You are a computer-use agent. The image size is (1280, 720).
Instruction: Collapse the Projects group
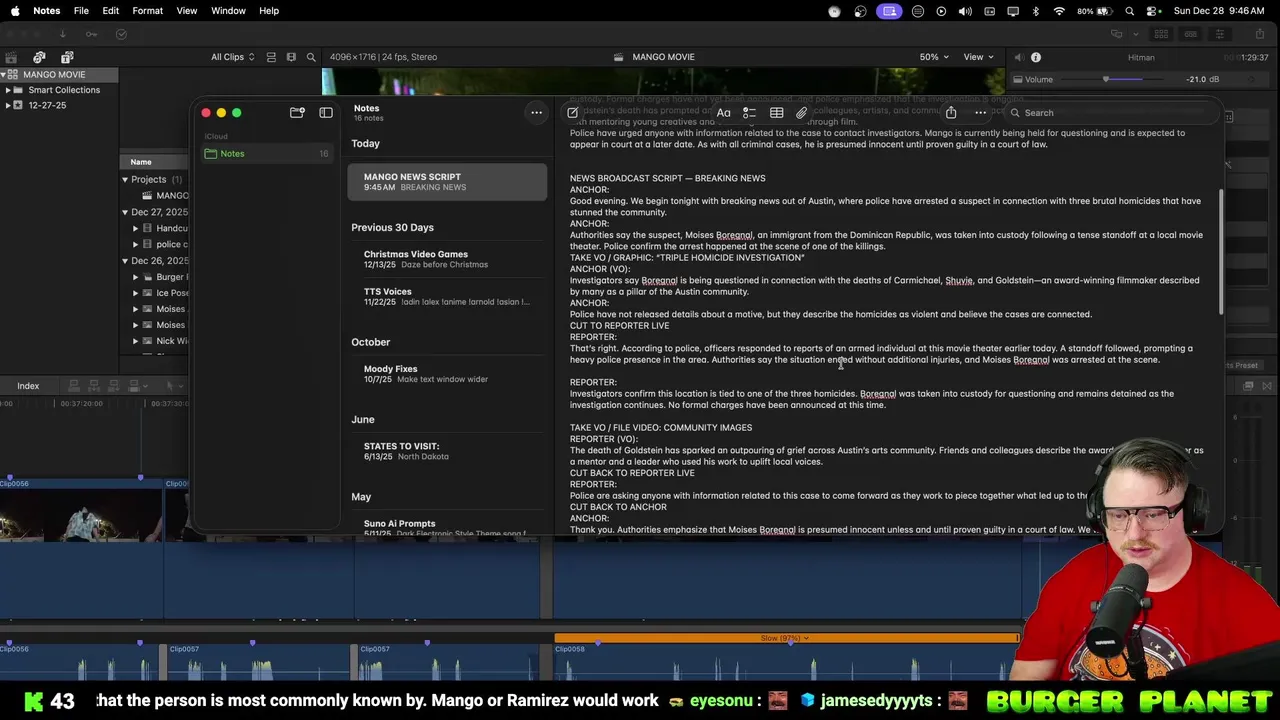[x=125, y=180]
